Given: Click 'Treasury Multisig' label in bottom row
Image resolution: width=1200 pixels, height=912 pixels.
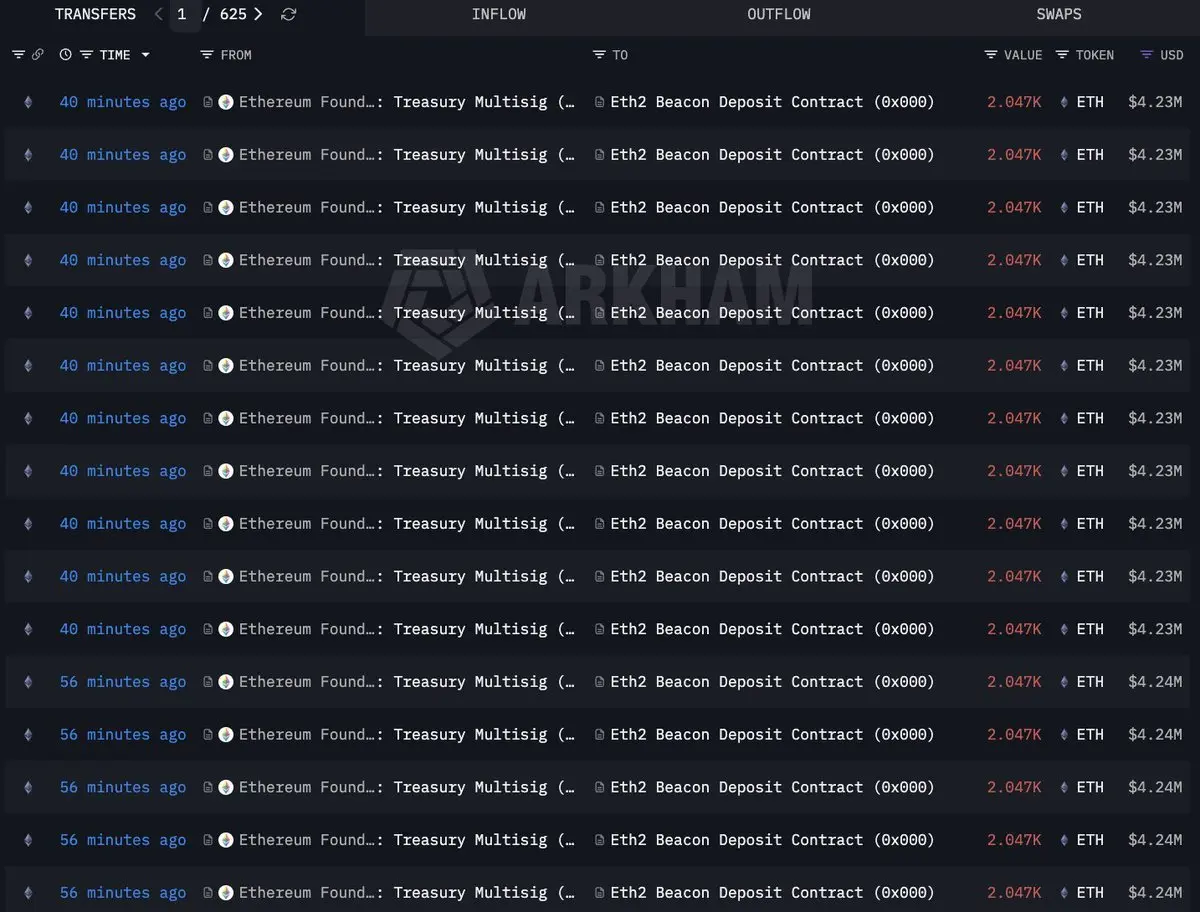Looking at the screenshot, I should [x=470, y=893].
